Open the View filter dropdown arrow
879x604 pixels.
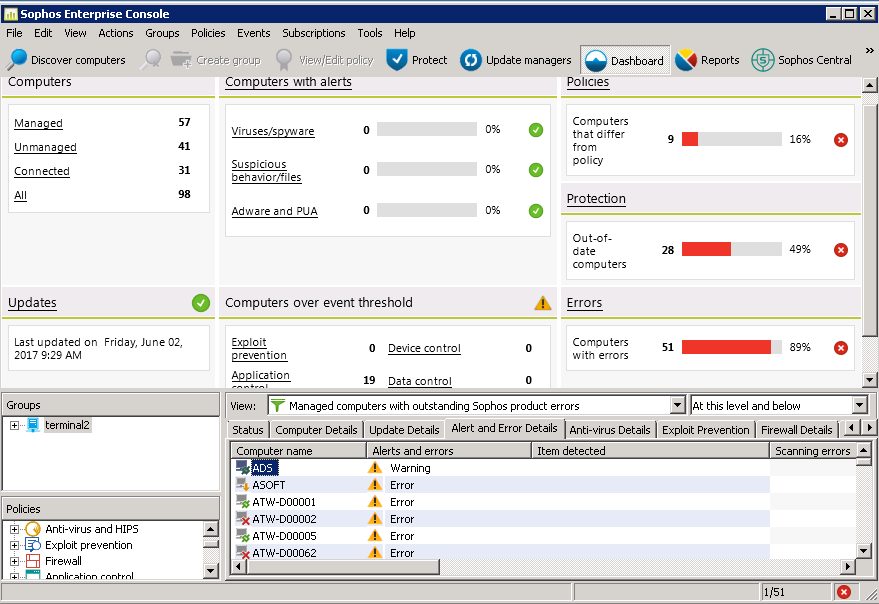click(678, 405)
